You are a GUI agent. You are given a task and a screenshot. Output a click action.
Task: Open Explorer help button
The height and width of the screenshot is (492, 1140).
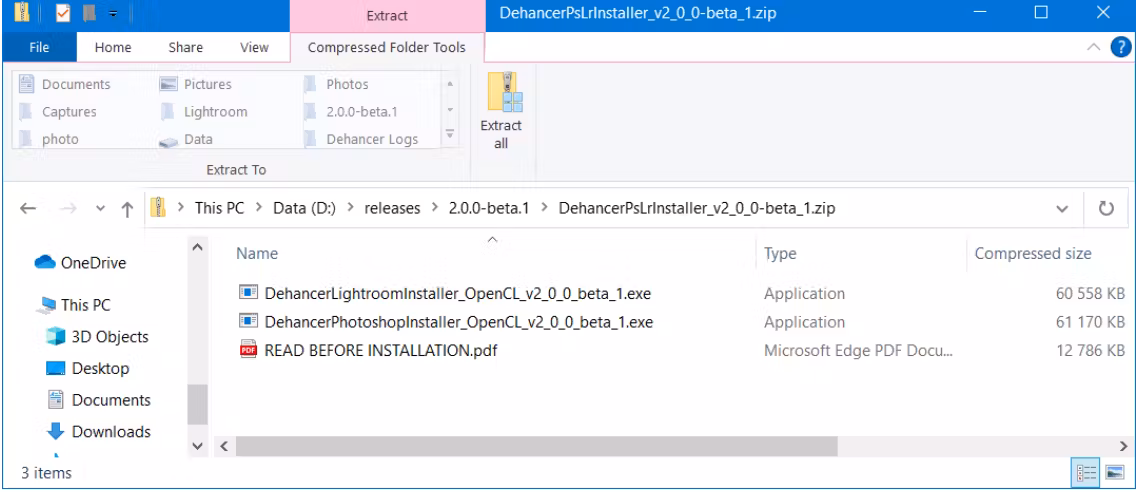click(x=1121, y=47)
